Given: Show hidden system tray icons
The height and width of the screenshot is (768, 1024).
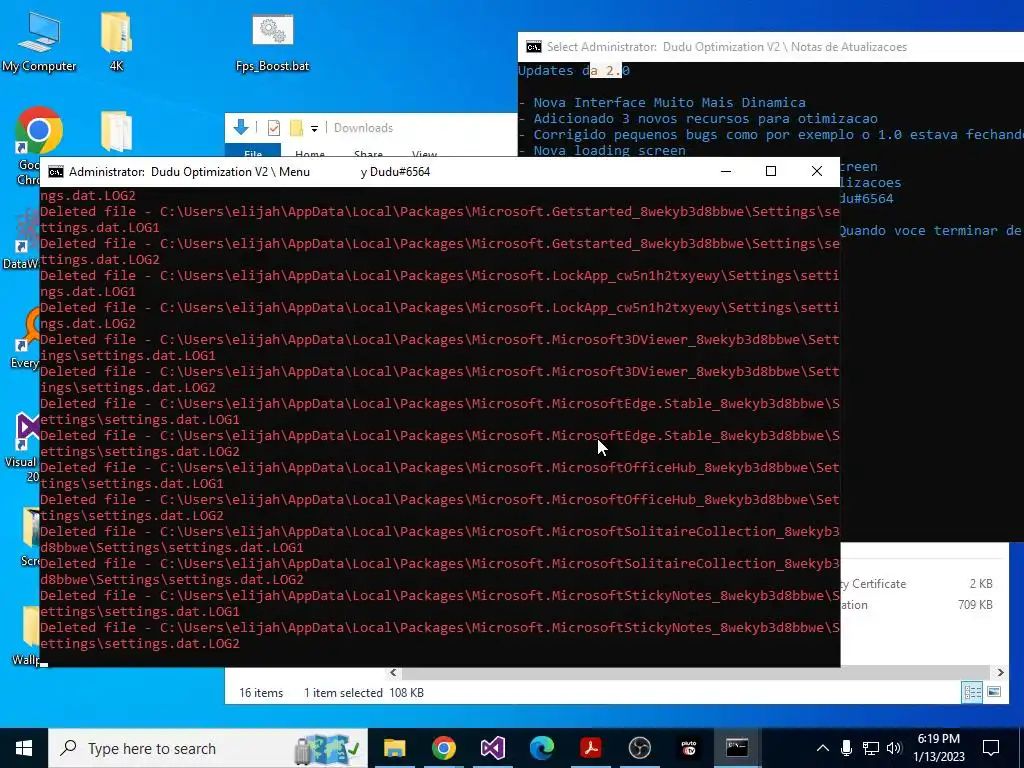Looking at the screenshot, I should pos(823,748).
